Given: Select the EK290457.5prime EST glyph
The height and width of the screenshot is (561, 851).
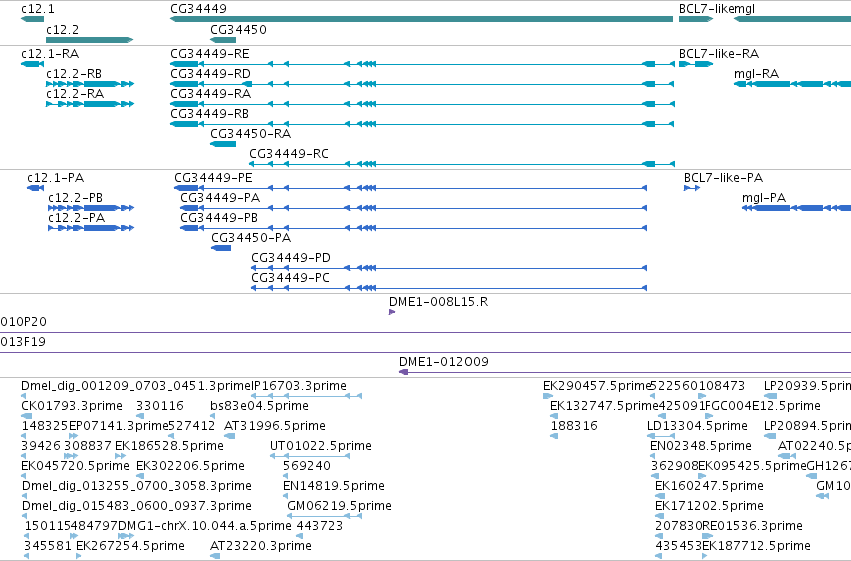Looking at the screenshot, I should 548,396.
